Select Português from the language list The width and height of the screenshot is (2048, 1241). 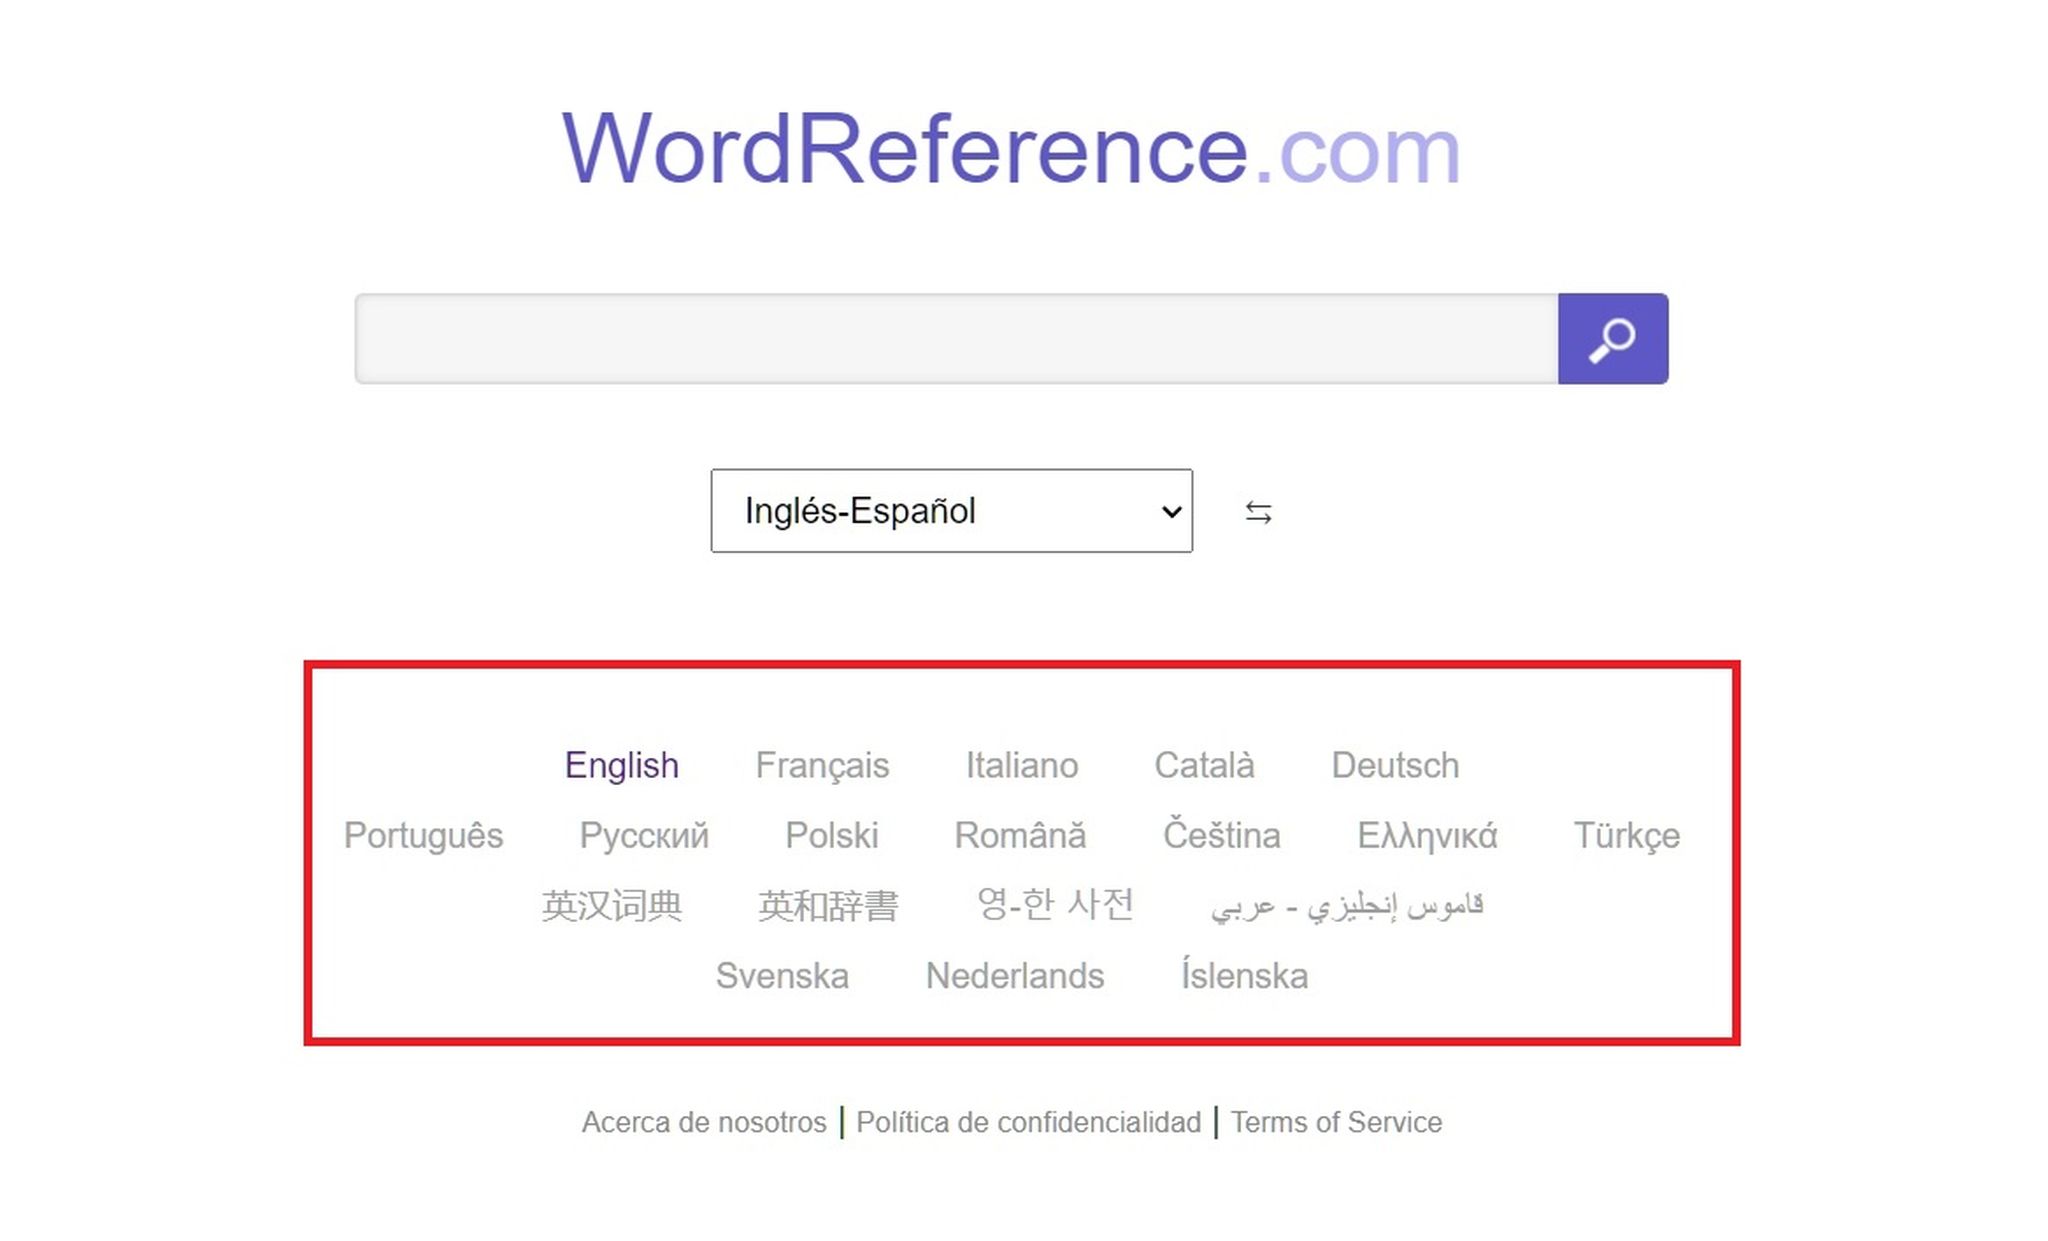(x=423, y=835)
